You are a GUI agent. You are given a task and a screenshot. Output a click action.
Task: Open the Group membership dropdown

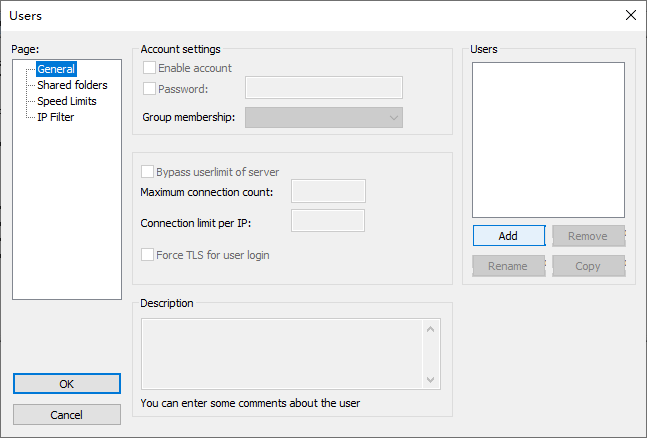(324, 118)
